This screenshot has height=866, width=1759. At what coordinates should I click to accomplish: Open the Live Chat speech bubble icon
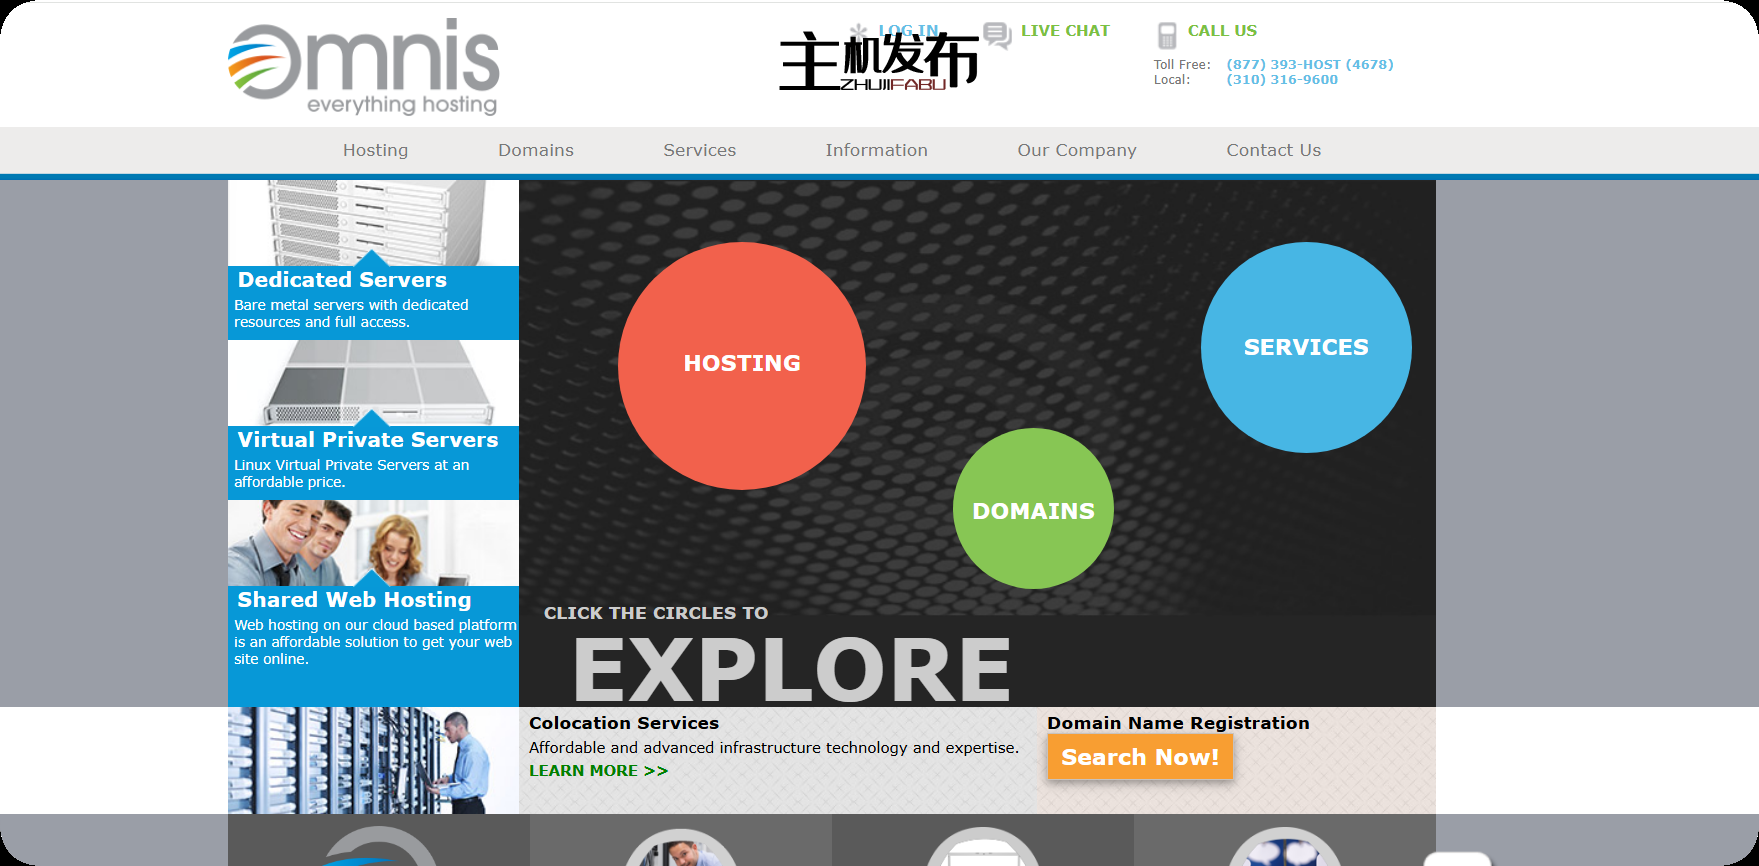[997, 35]
